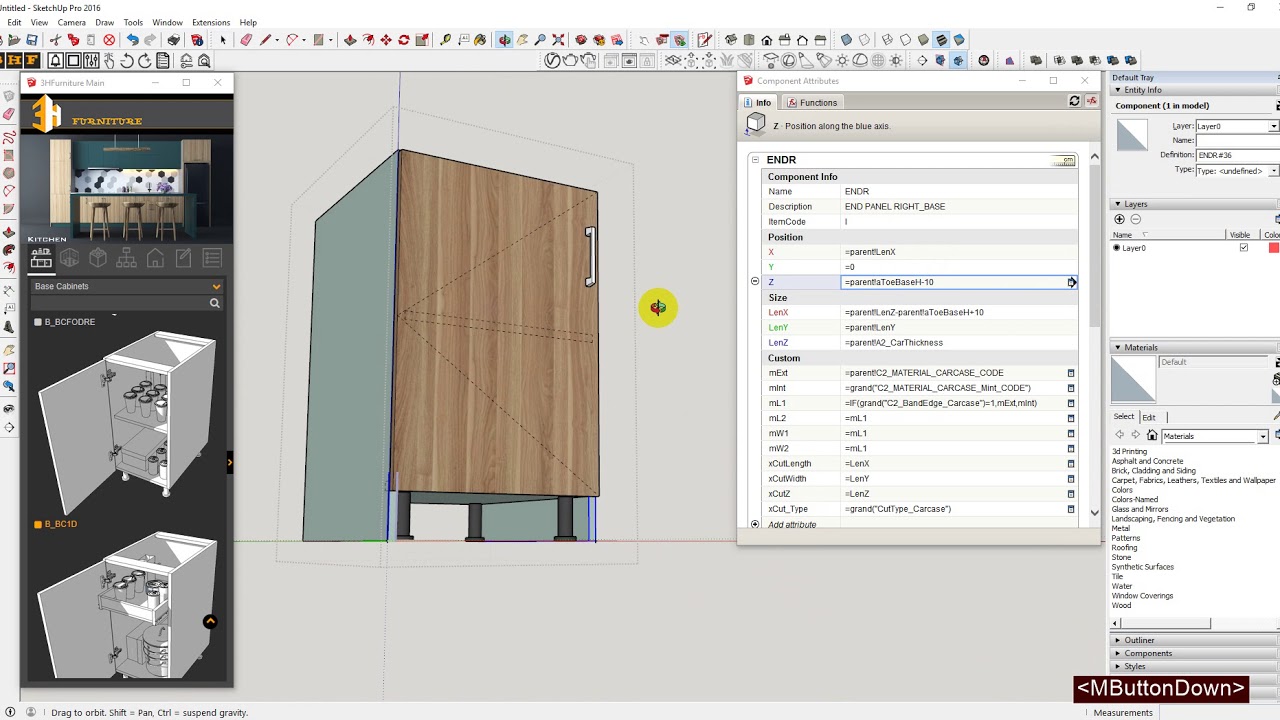1280x720 pixels.
Task: Save the model with the floppy icon
Action: click(x=32, y=40)
